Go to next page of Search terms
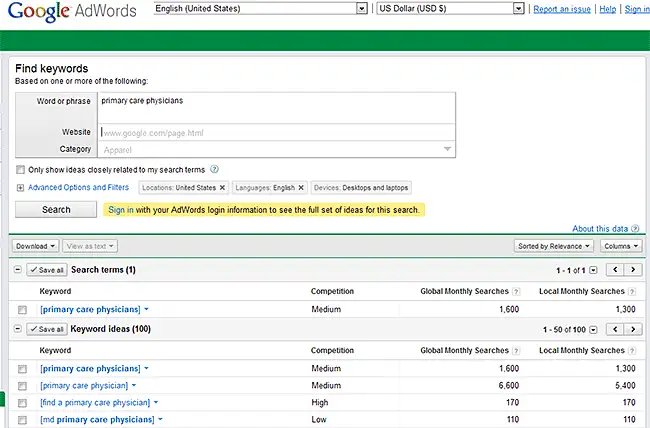The image size is (650, 428). 633,270
